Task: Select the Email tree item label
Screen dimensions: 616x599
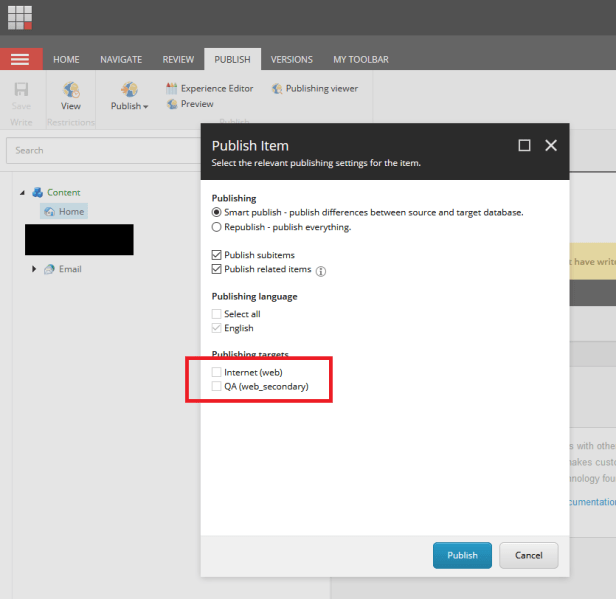Action: point(70,269)
